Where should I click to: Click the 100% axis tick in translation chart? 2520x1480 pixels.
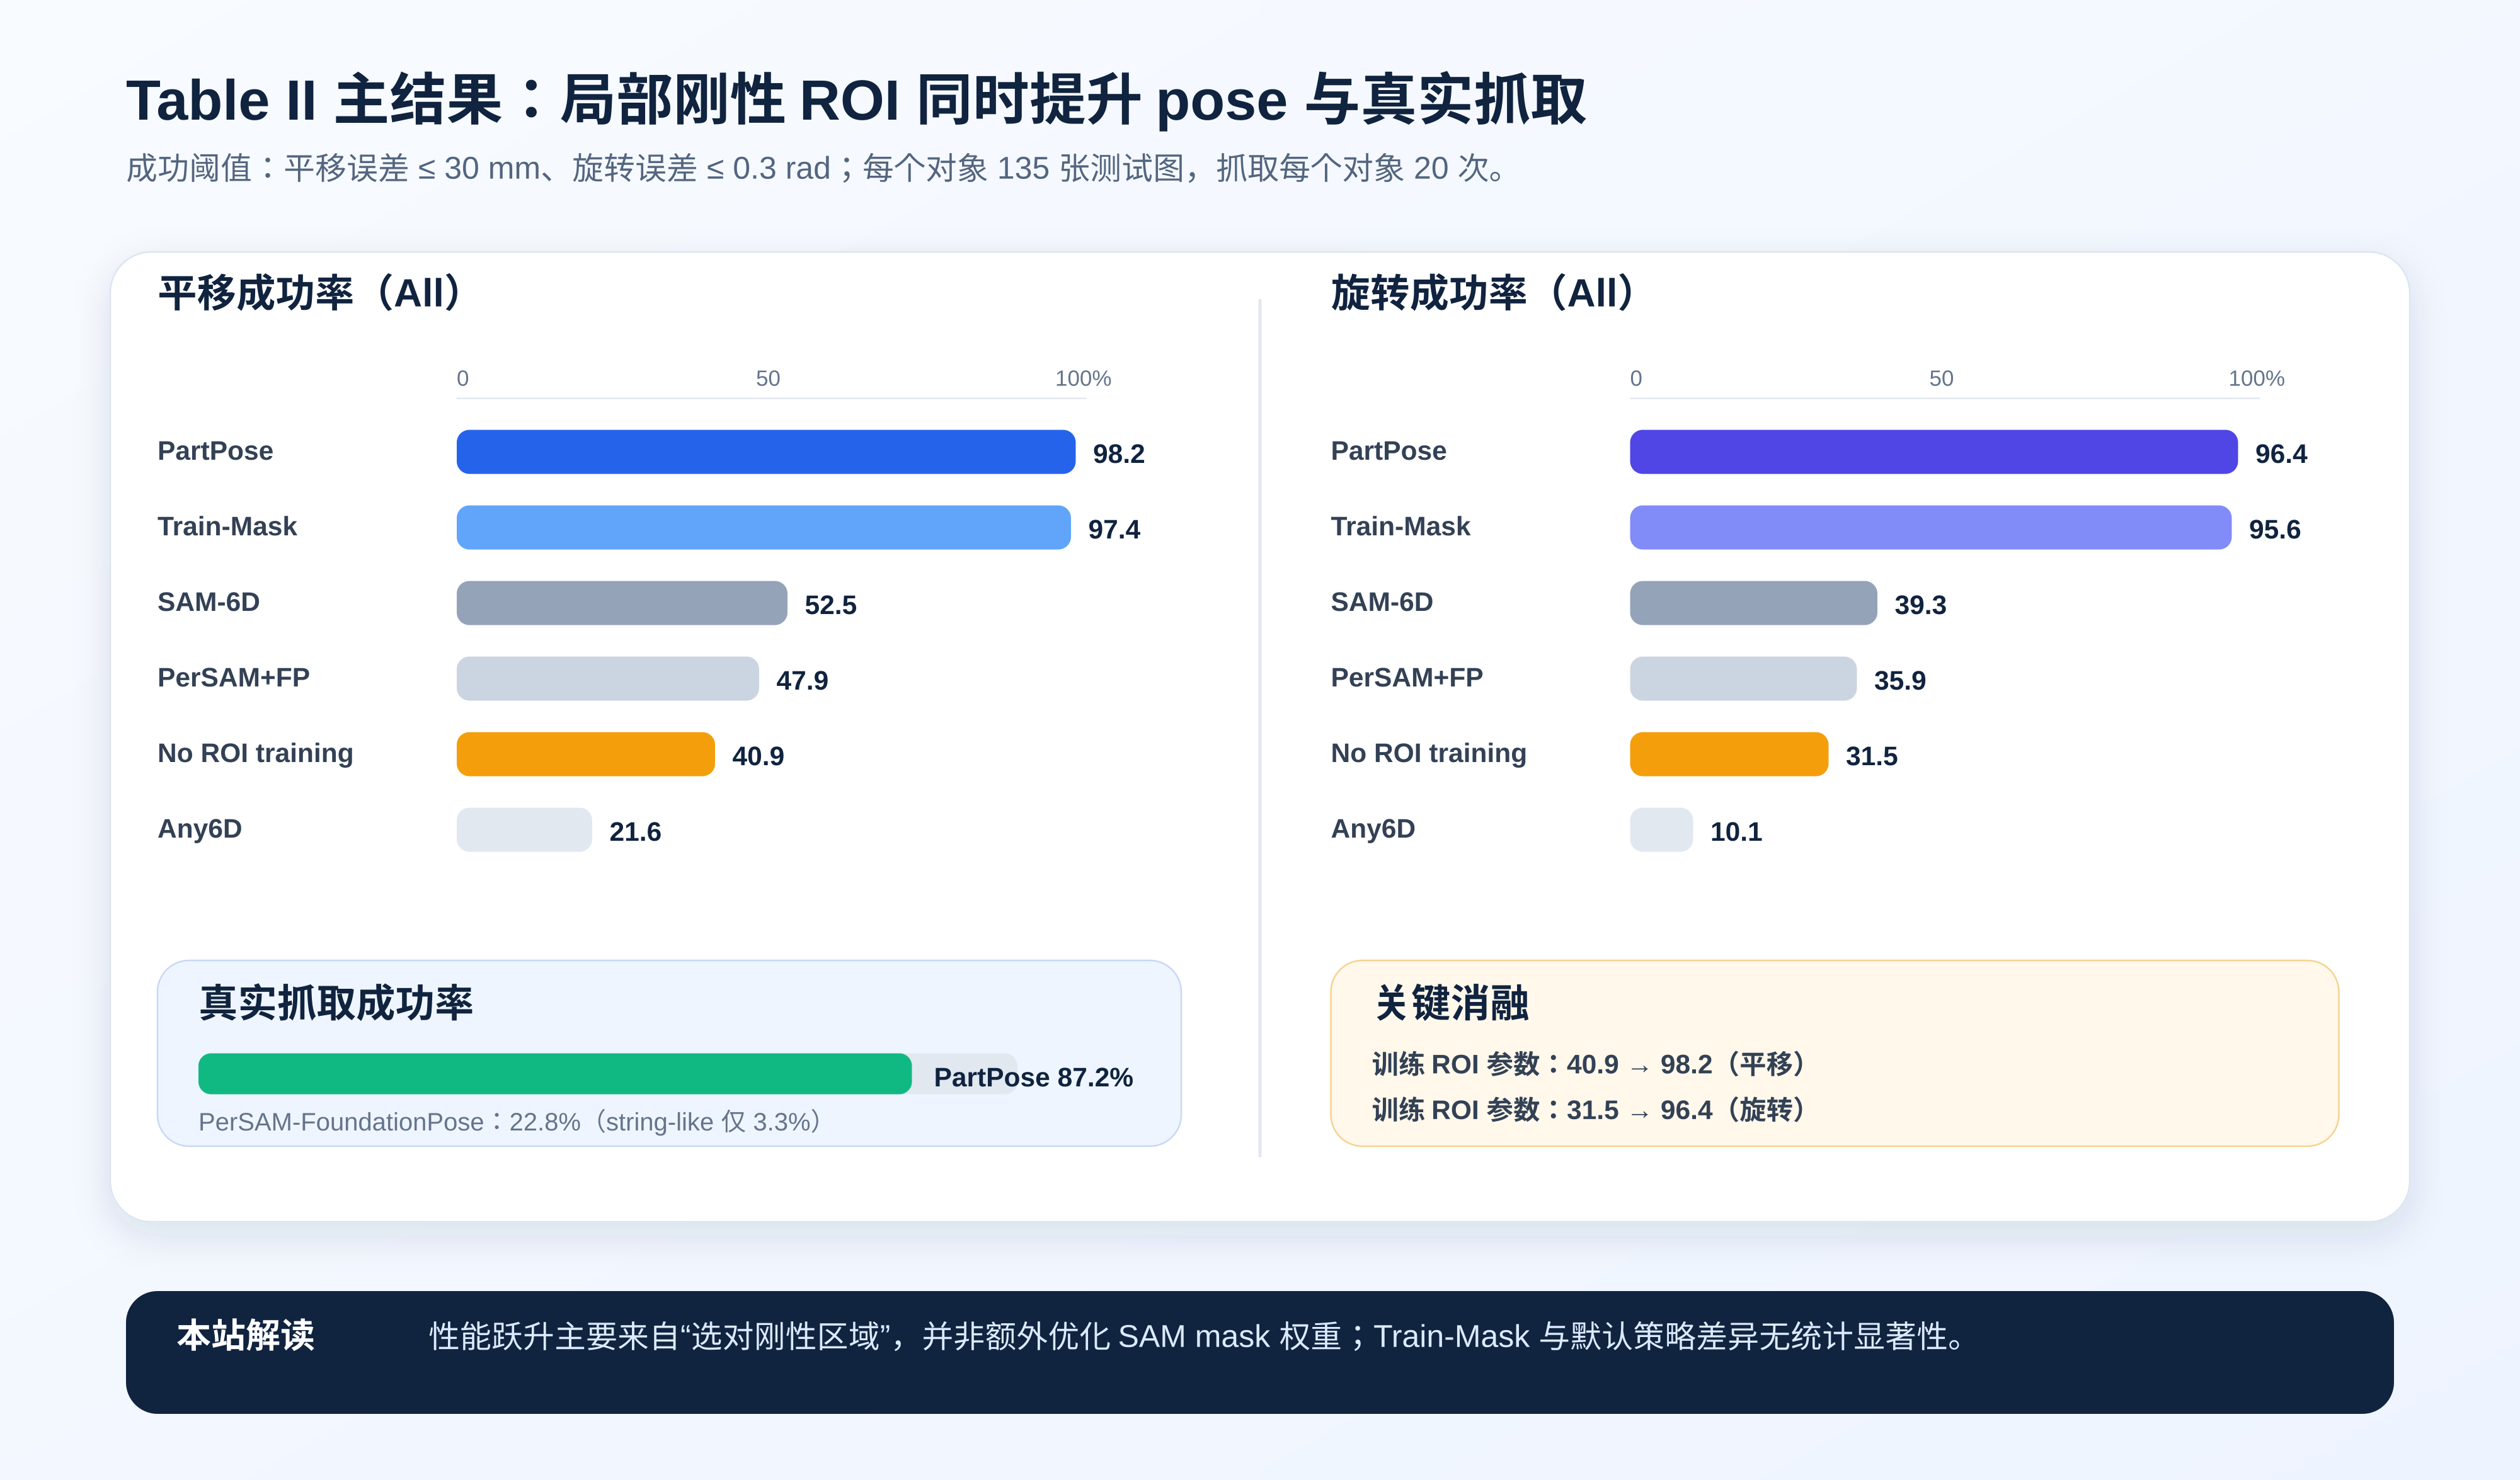pyautogui.click(x=1083, y=378)
